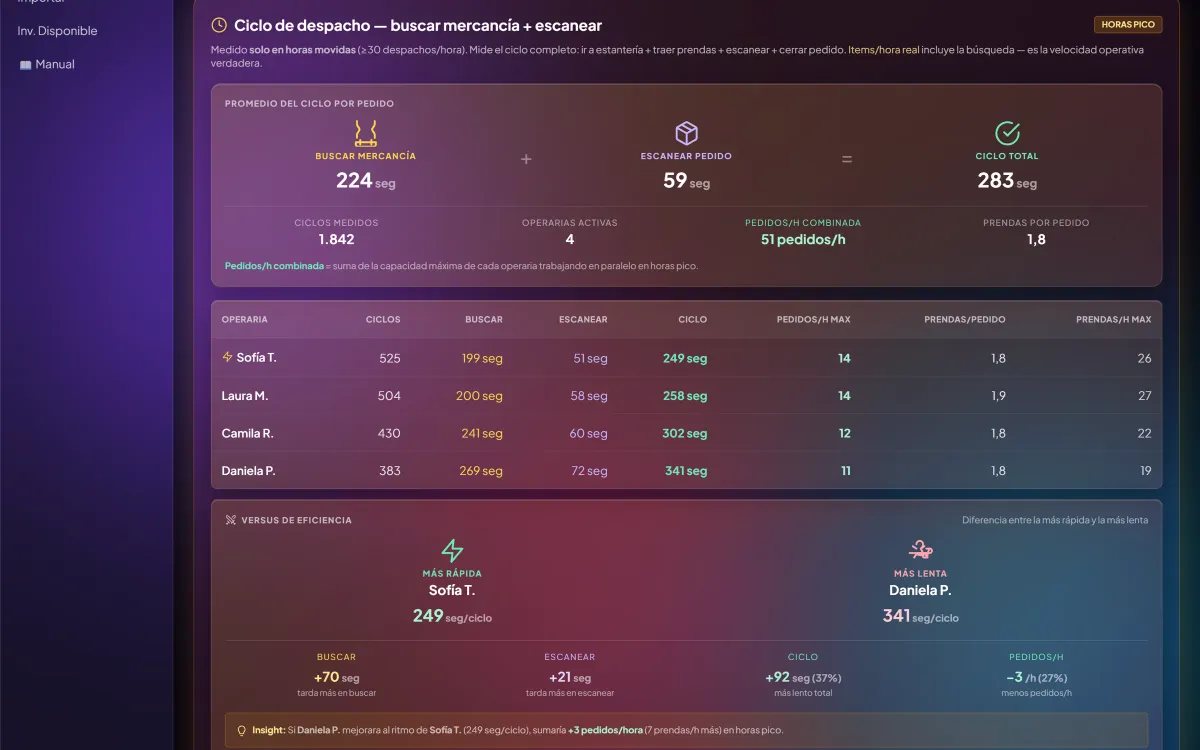
Task: Click the 258 seg cycle value
Action: pos(685,396)
